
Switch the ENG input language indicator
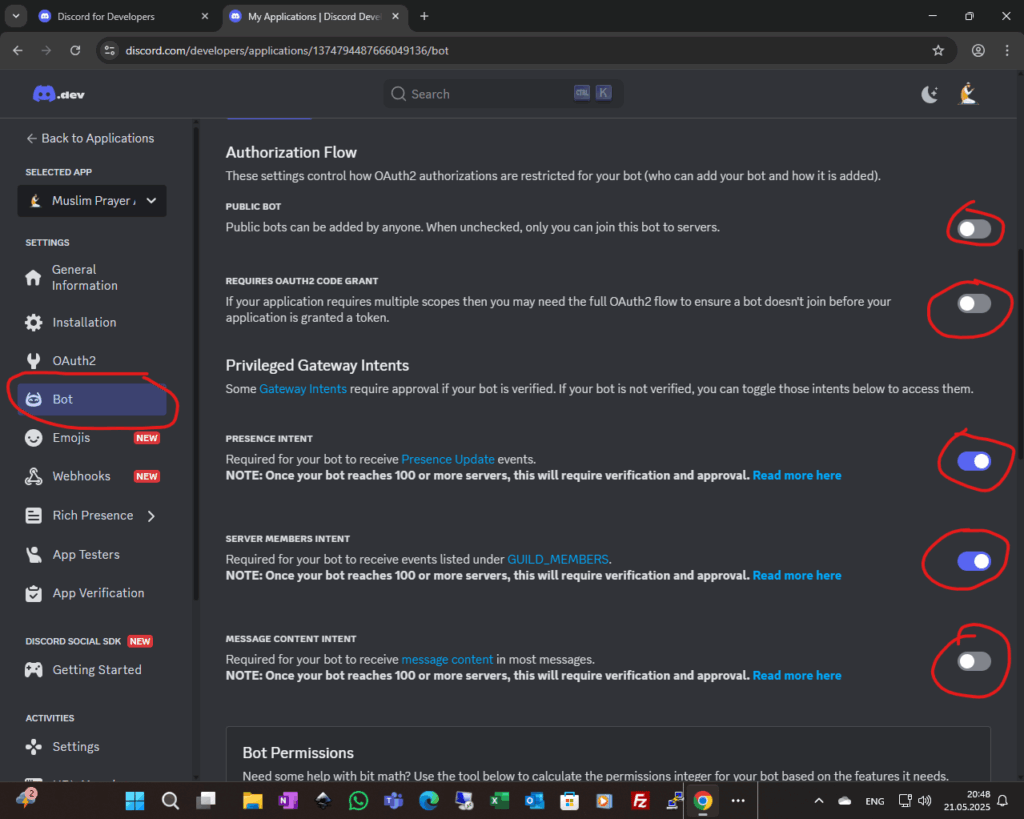(874, 801)
